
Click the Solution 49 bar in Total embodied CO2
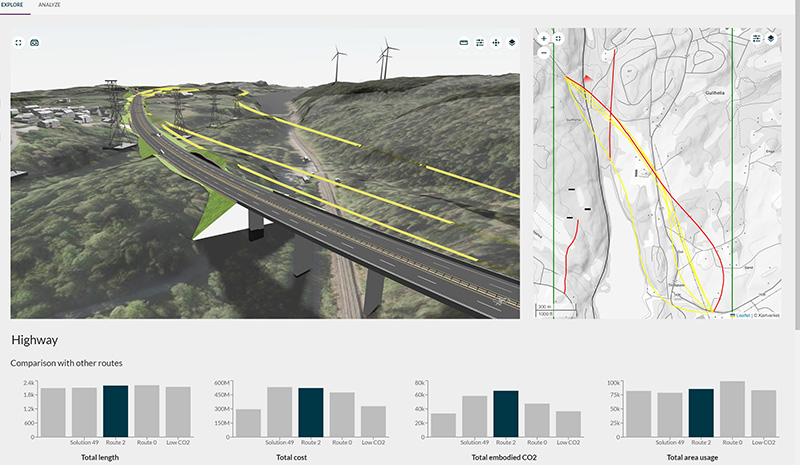click(474, 416)
